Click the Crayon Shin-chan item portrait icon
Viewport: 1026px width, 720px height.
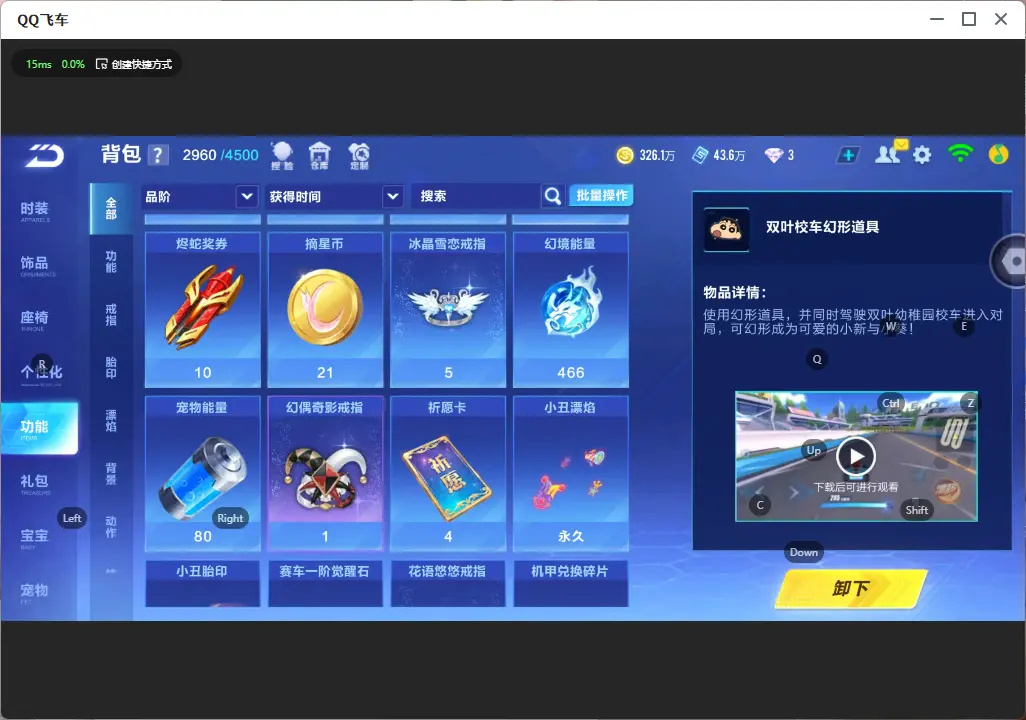click(726, 229)
